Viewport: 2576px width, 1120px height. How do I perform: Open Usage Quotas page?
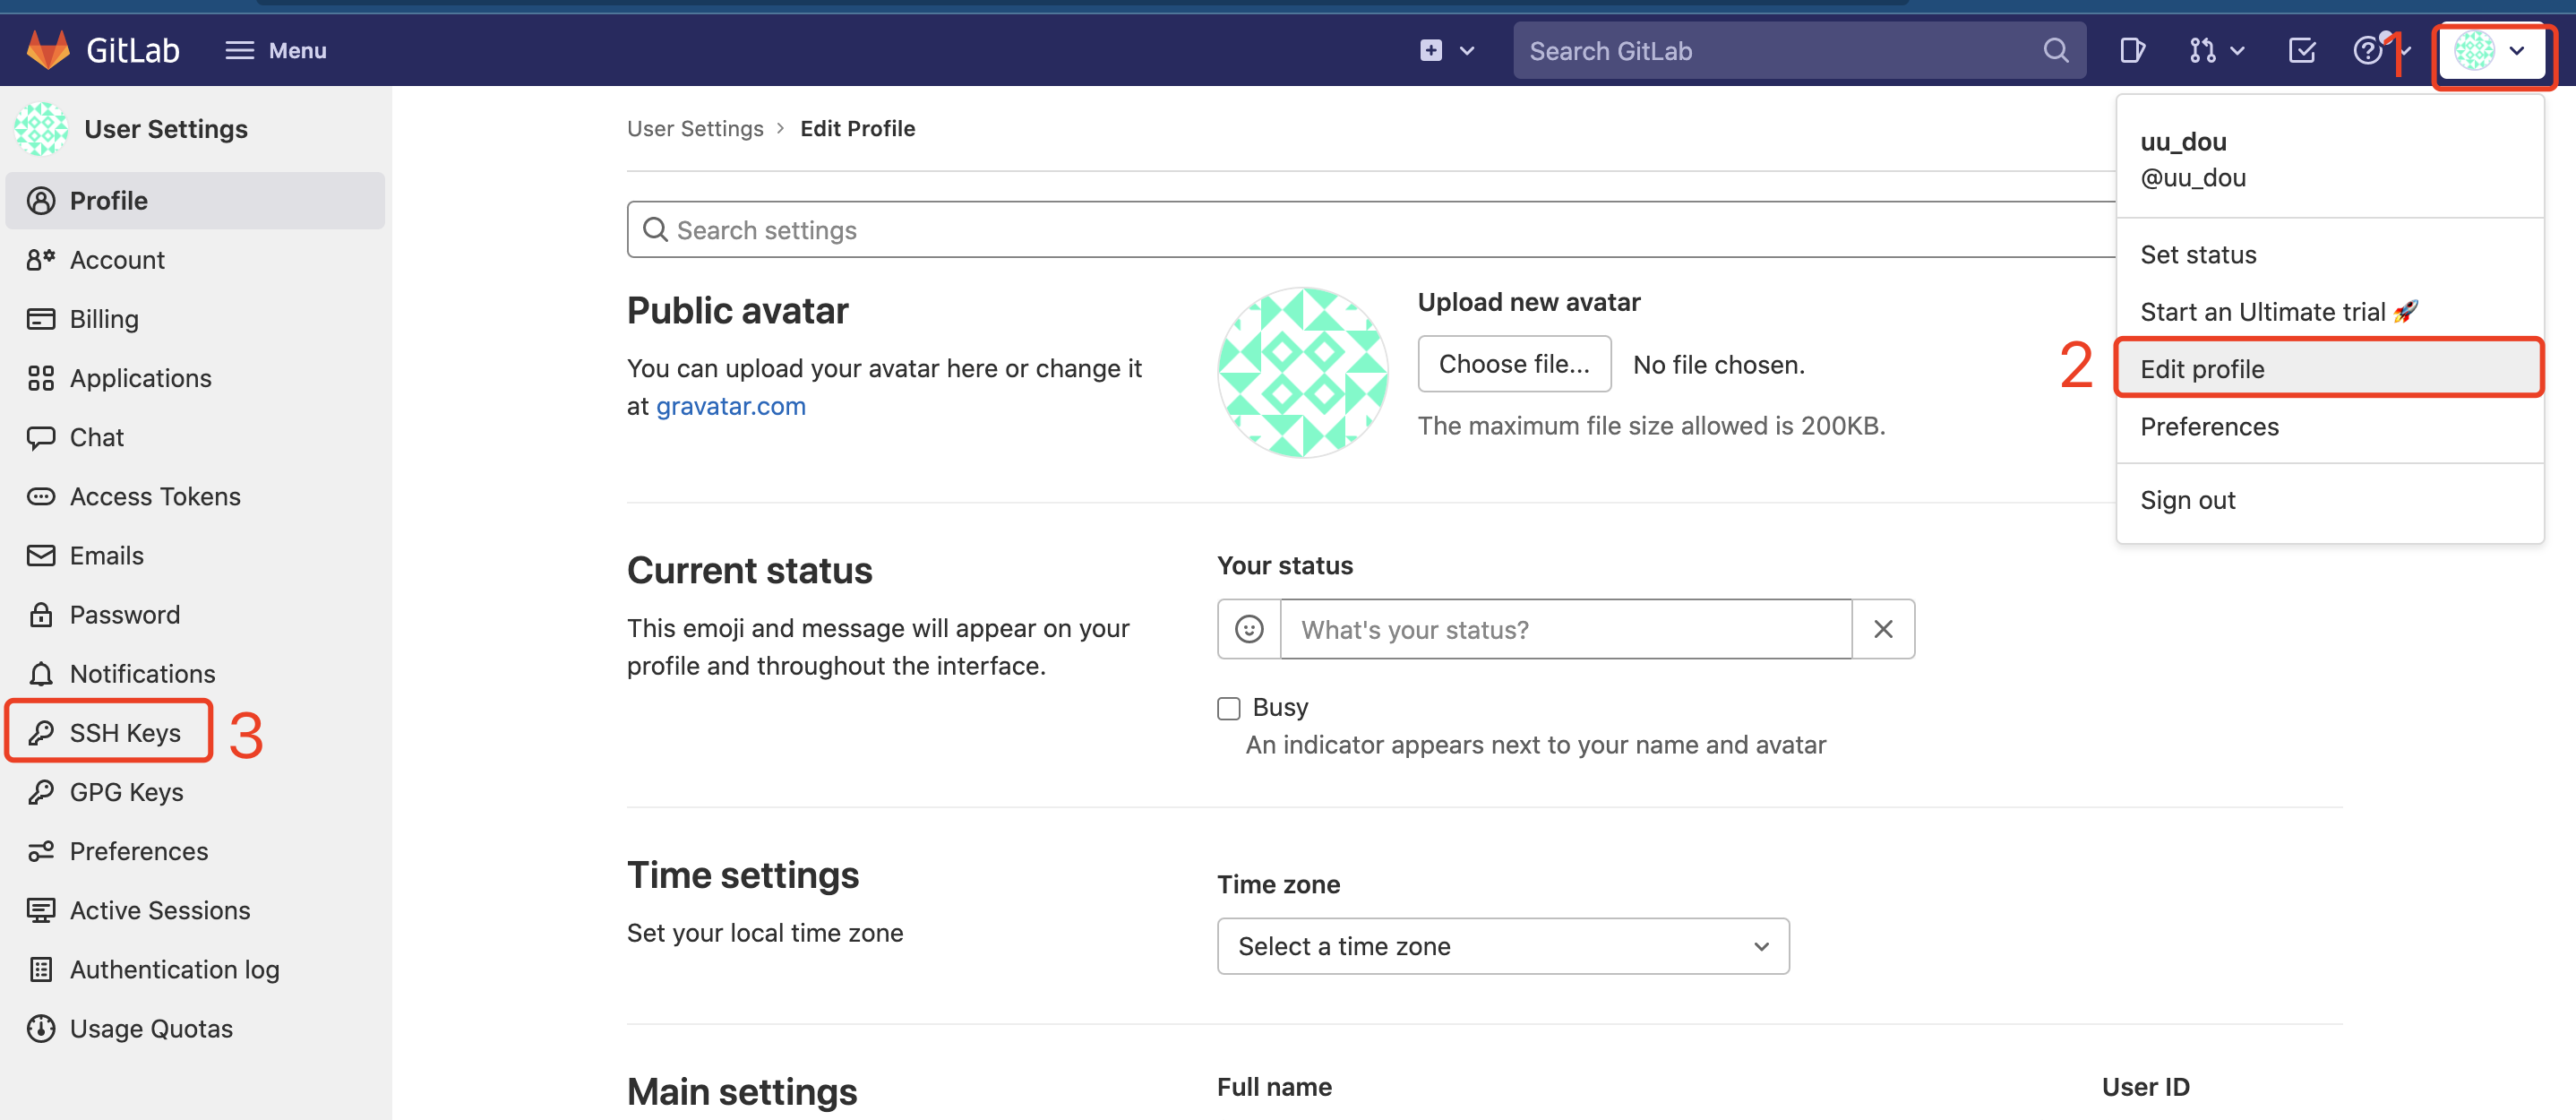coord(195,1028)
